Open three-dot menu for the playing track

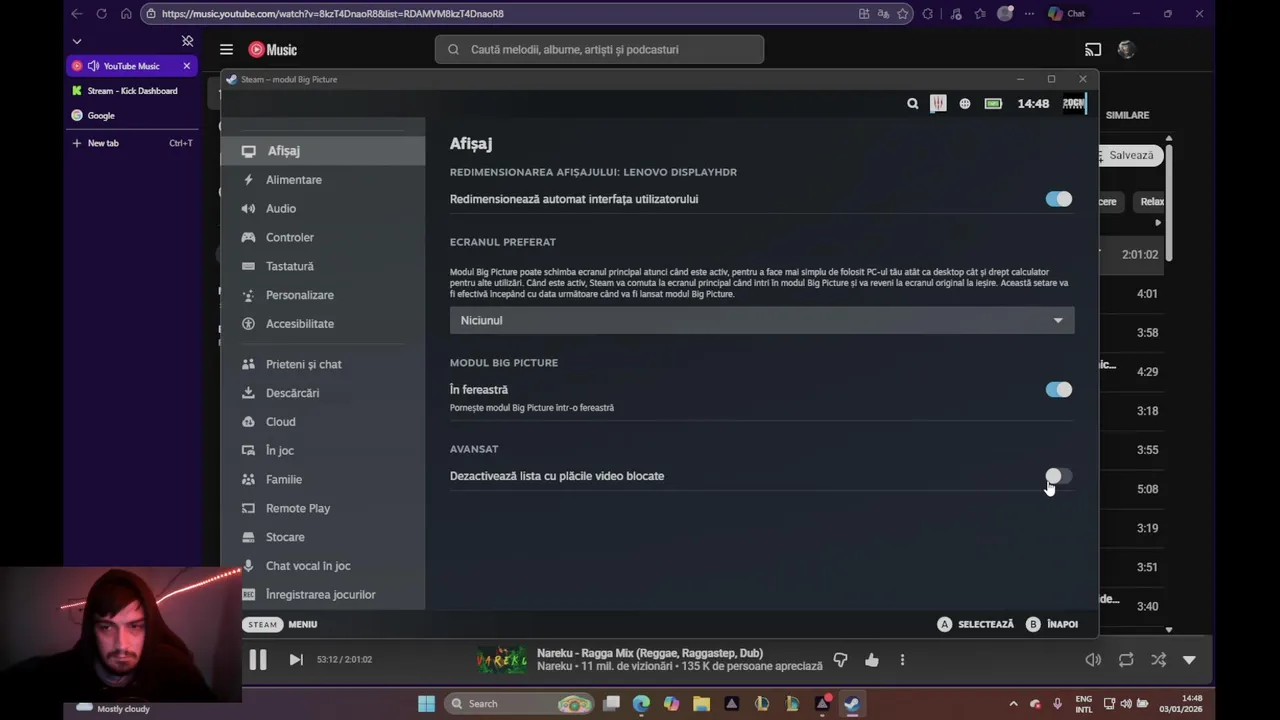tap(902, 660)
